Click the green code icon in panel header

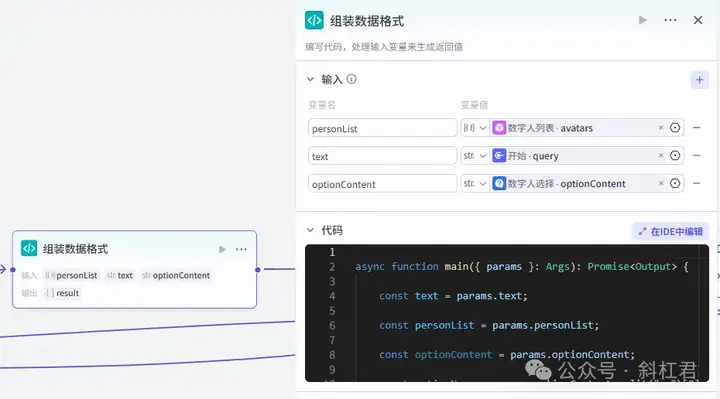click(x=314, y=20)
